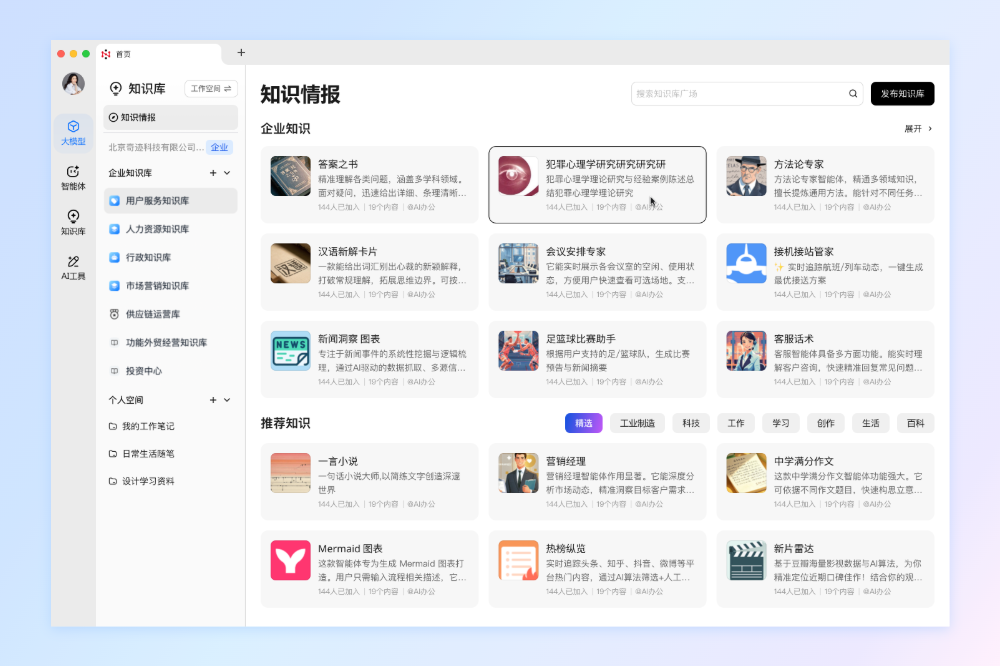
Task: Add a new 个人空间 item with plus icon
Action: pos(213,400)
